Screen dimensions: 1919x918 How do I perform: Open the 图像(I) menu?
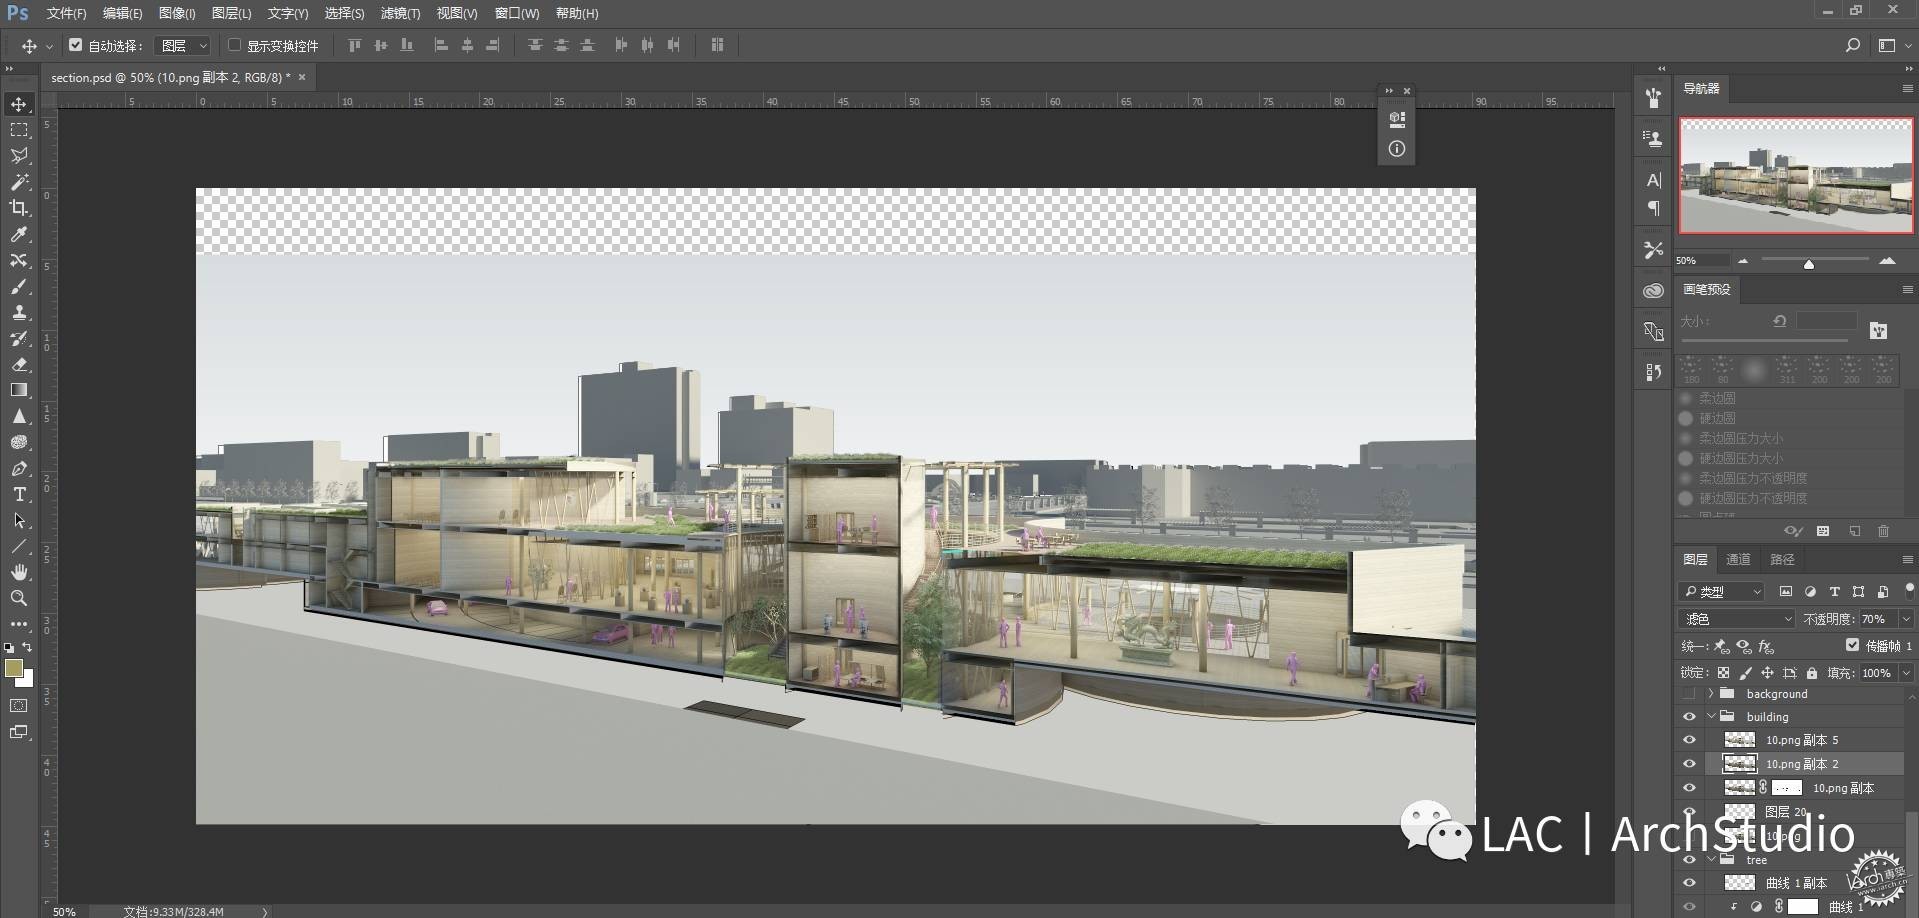coord(177,13)
